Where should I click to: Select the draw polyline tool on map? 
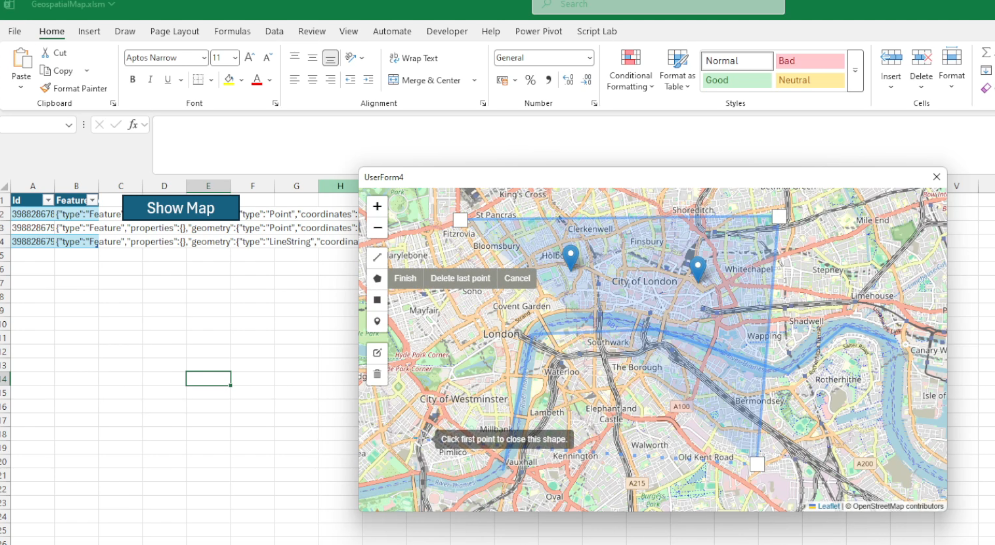coord(377,257)
